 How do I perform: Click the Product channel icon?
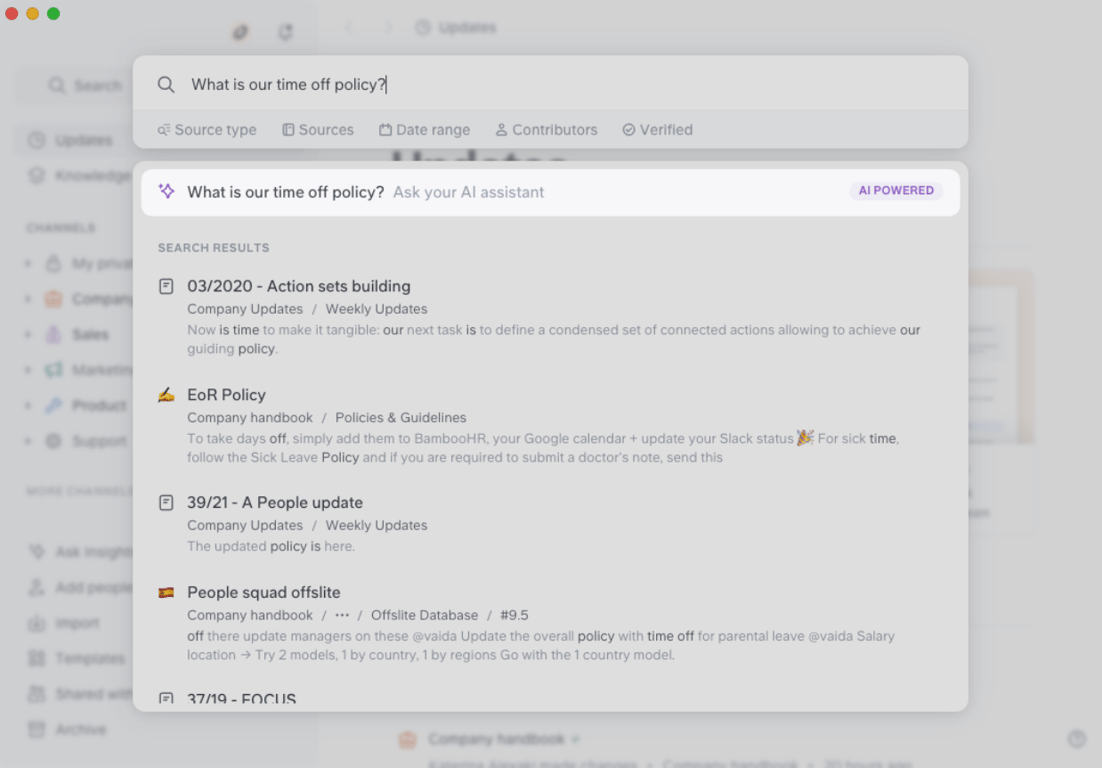53,405
